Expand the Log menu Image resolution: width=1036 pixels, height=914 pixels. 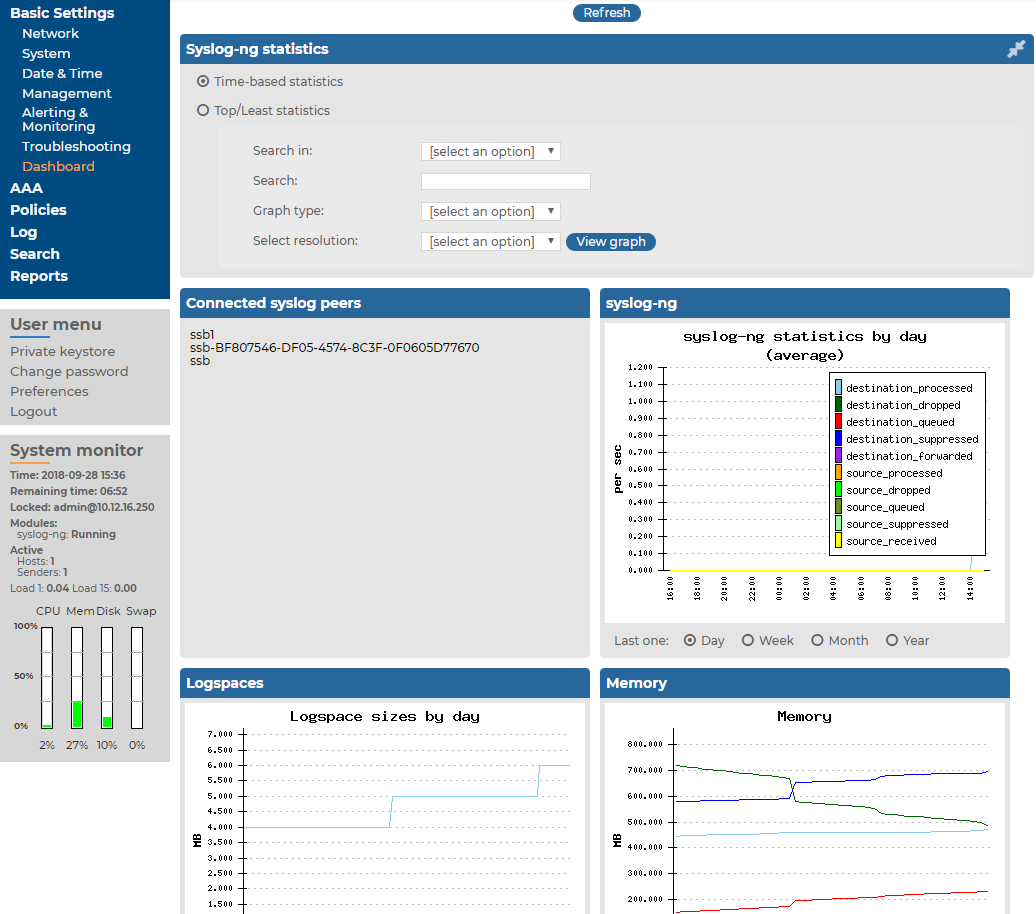(x=24, y=232)
